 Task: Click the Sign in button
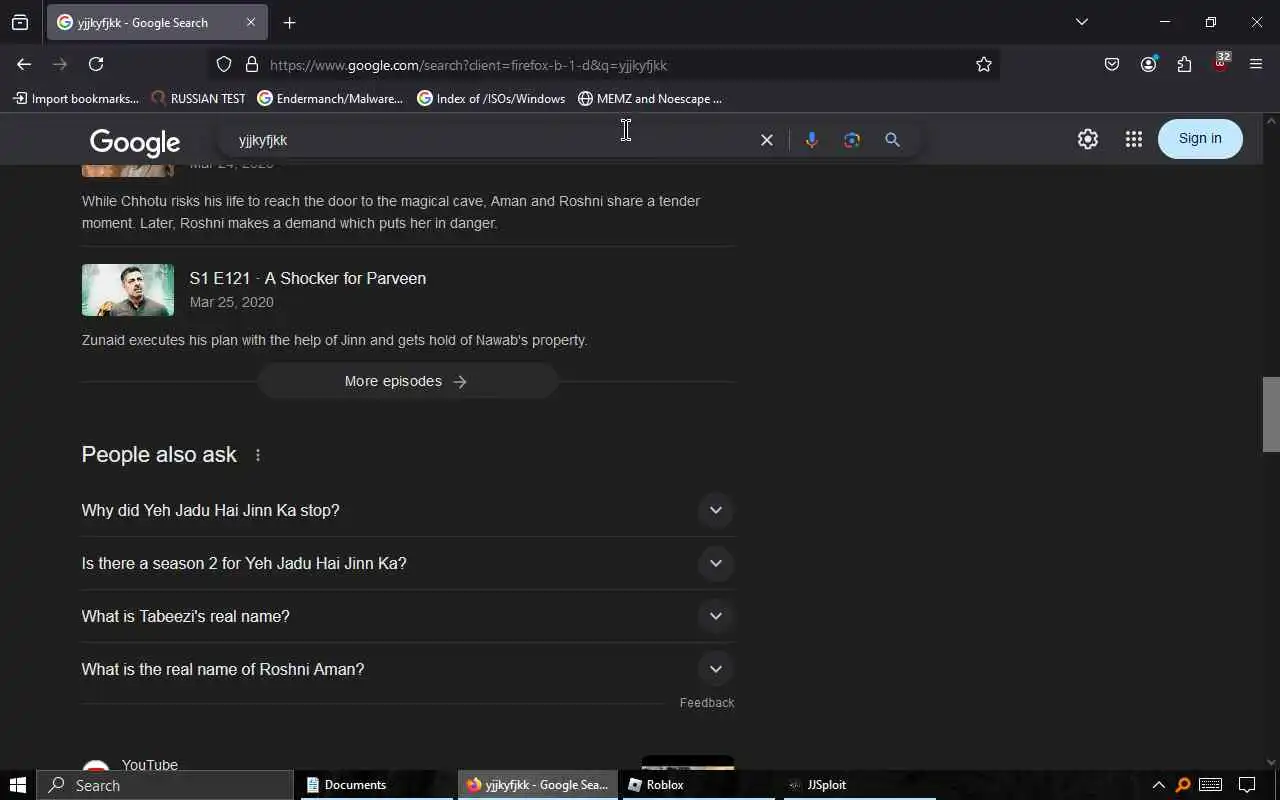pyautogui.click(x=1200, y=139)
